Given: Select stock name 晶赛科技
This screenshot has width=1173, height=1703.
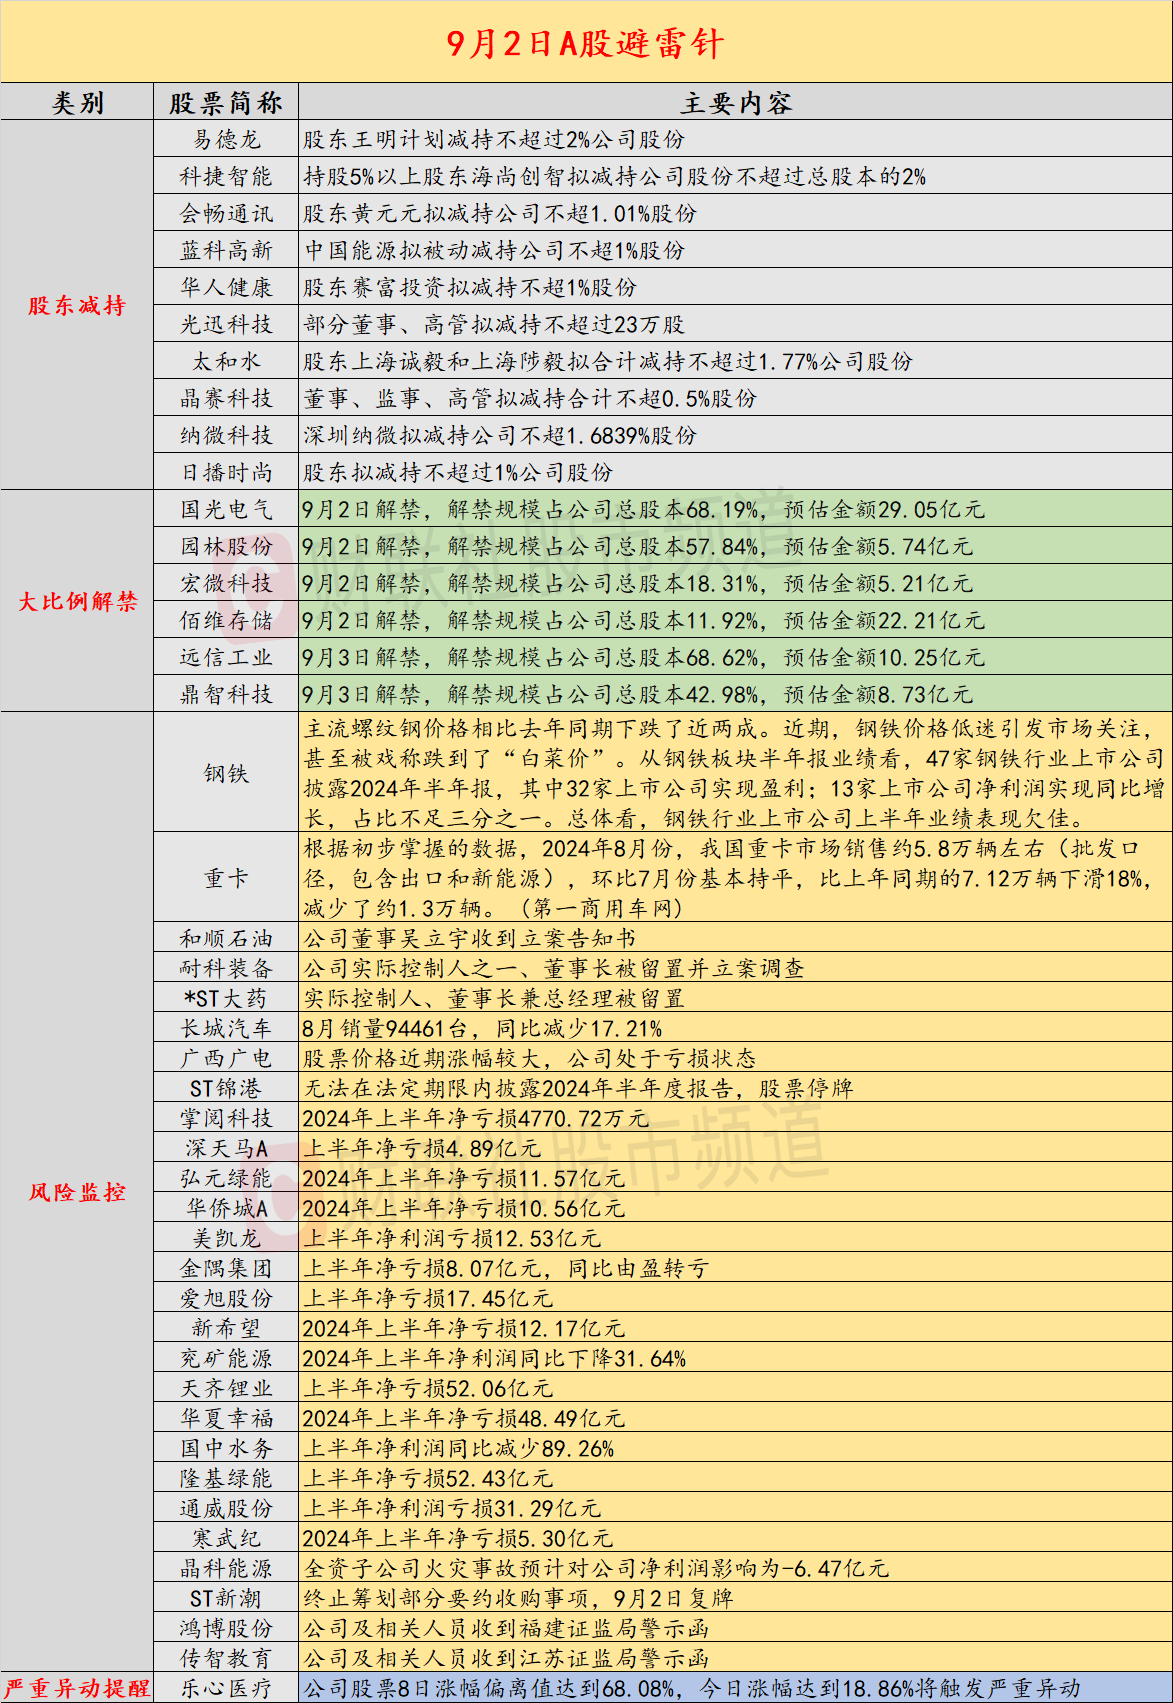Looking at the screenshot, I should click(226, 399).
